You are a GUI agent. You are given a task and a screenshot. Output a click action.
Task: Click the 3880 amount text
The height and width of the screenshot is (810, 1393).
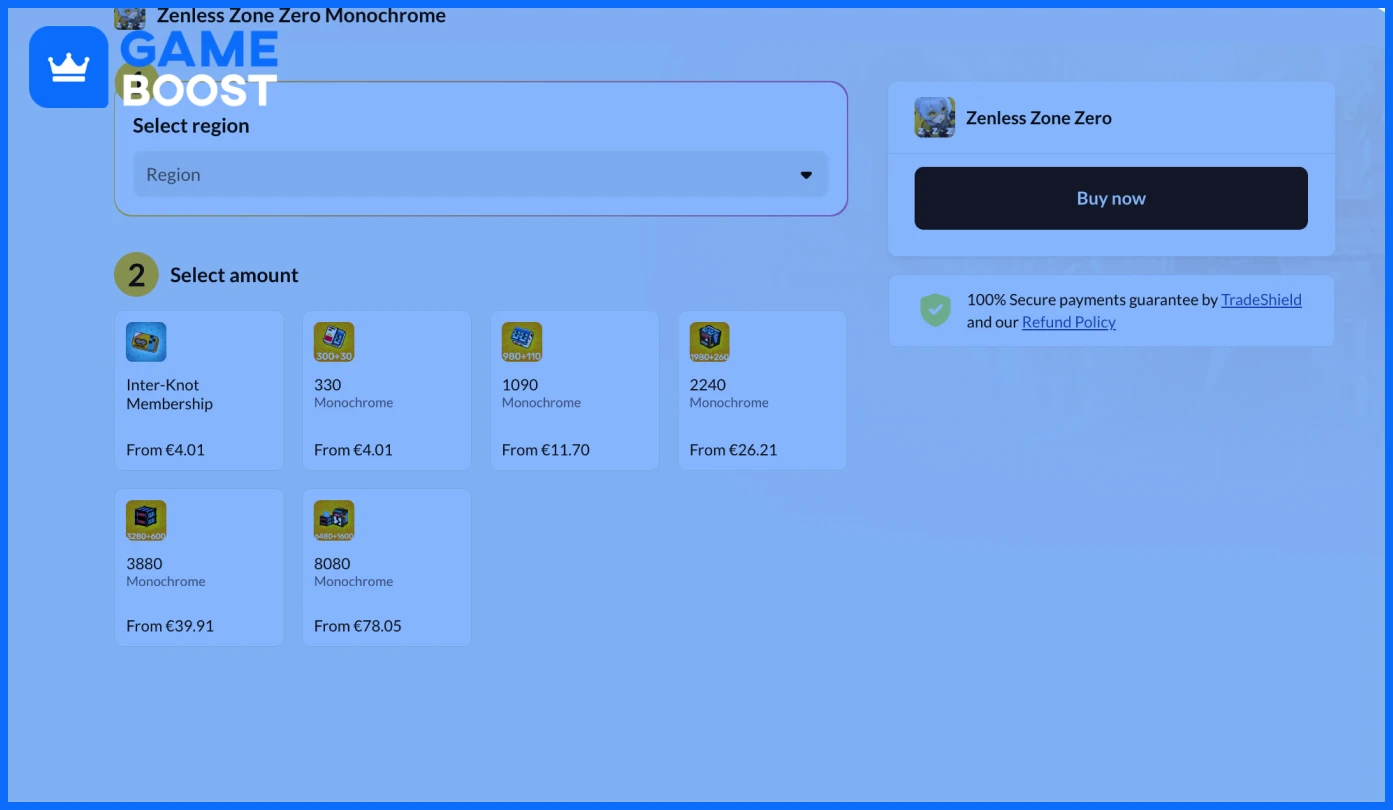click(x=144, y=564)
